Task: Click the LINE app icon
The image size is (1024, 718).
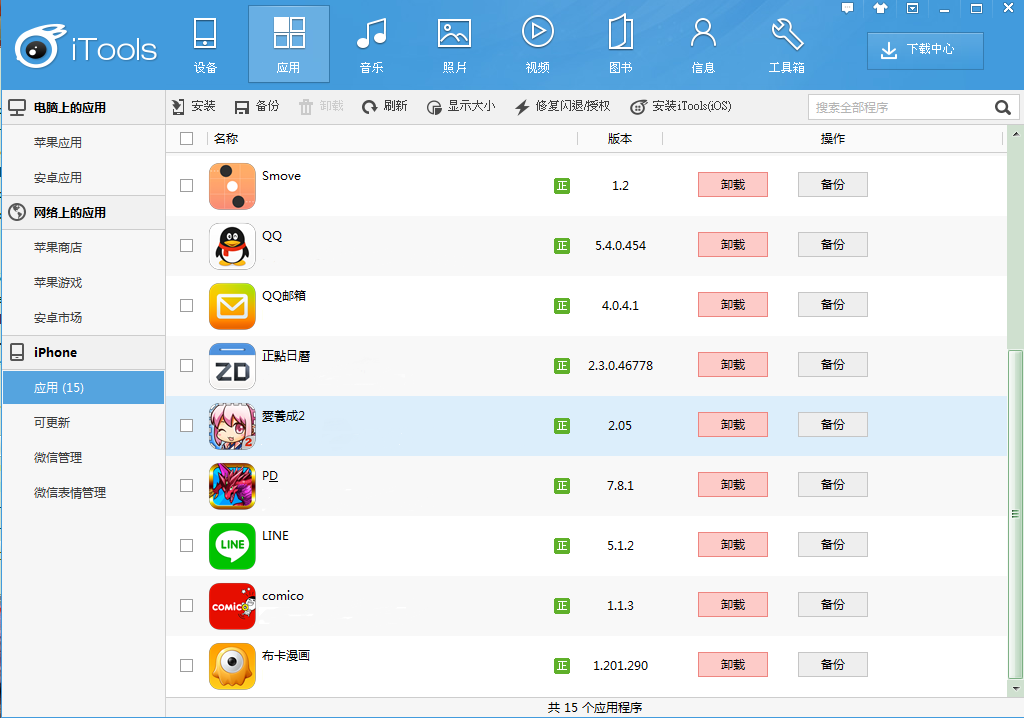Action: pos(232,547)
